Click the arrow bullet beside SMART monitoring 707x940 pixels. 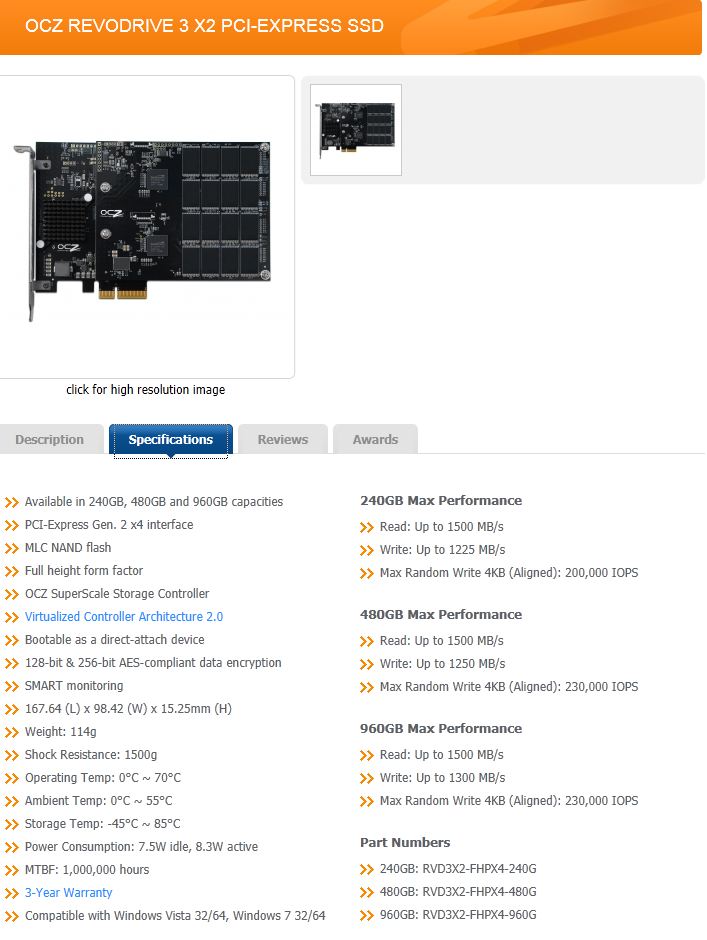coord(11,686)
